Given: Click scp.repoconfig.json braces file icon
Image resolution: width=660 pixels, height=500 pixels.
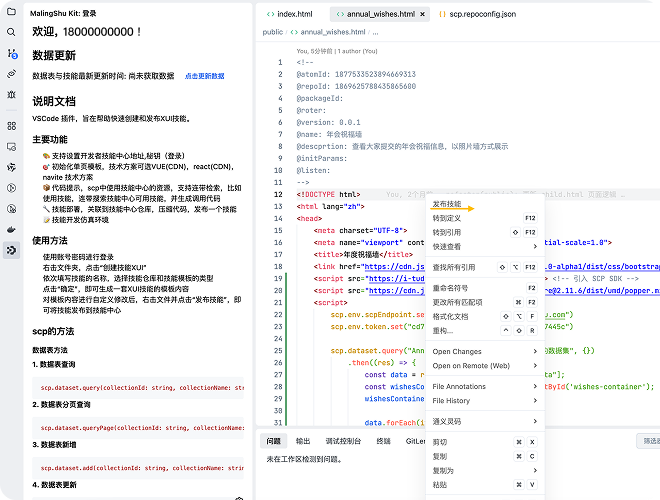Looking at the screenshot, I should pyautogui.click(x=442, y=14).
